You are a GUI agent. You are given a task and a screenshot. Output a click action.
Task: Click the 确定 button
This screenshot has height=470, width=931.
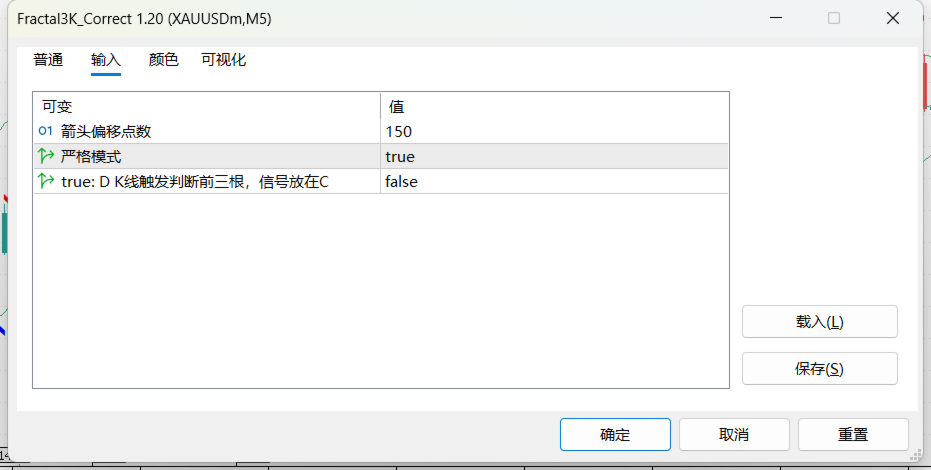615,434
